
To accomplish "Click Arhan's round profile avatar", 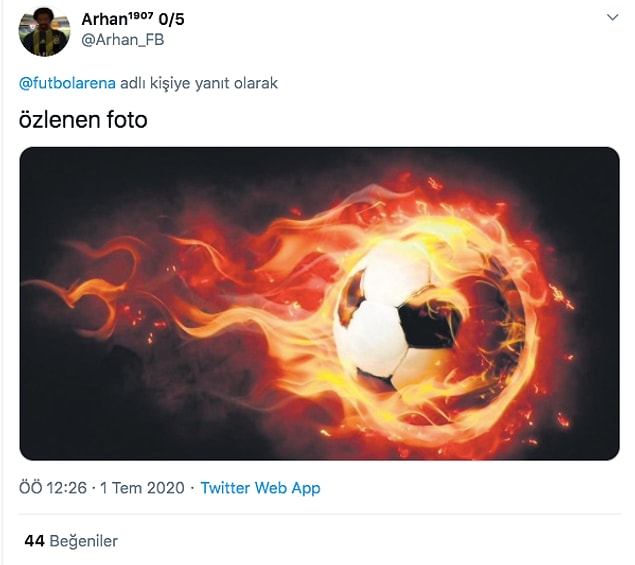I will point(44,31).
